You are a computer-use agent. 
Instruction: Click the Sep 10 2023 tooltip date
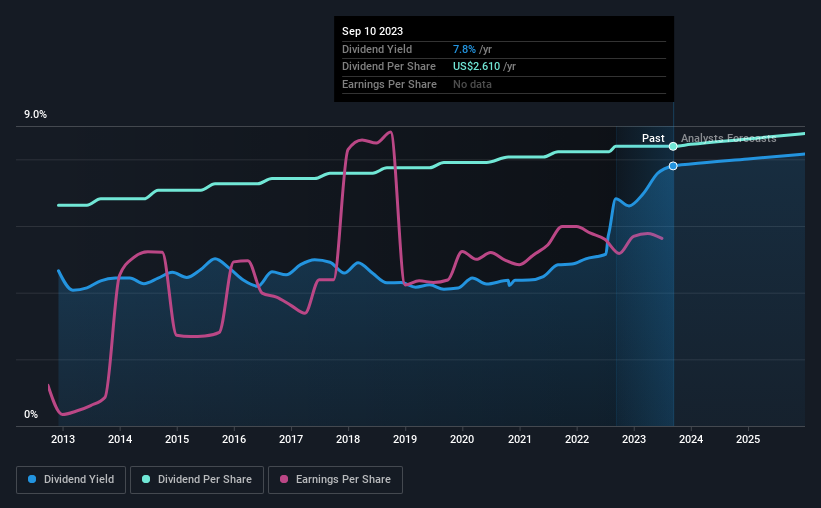tap(372, 31)
